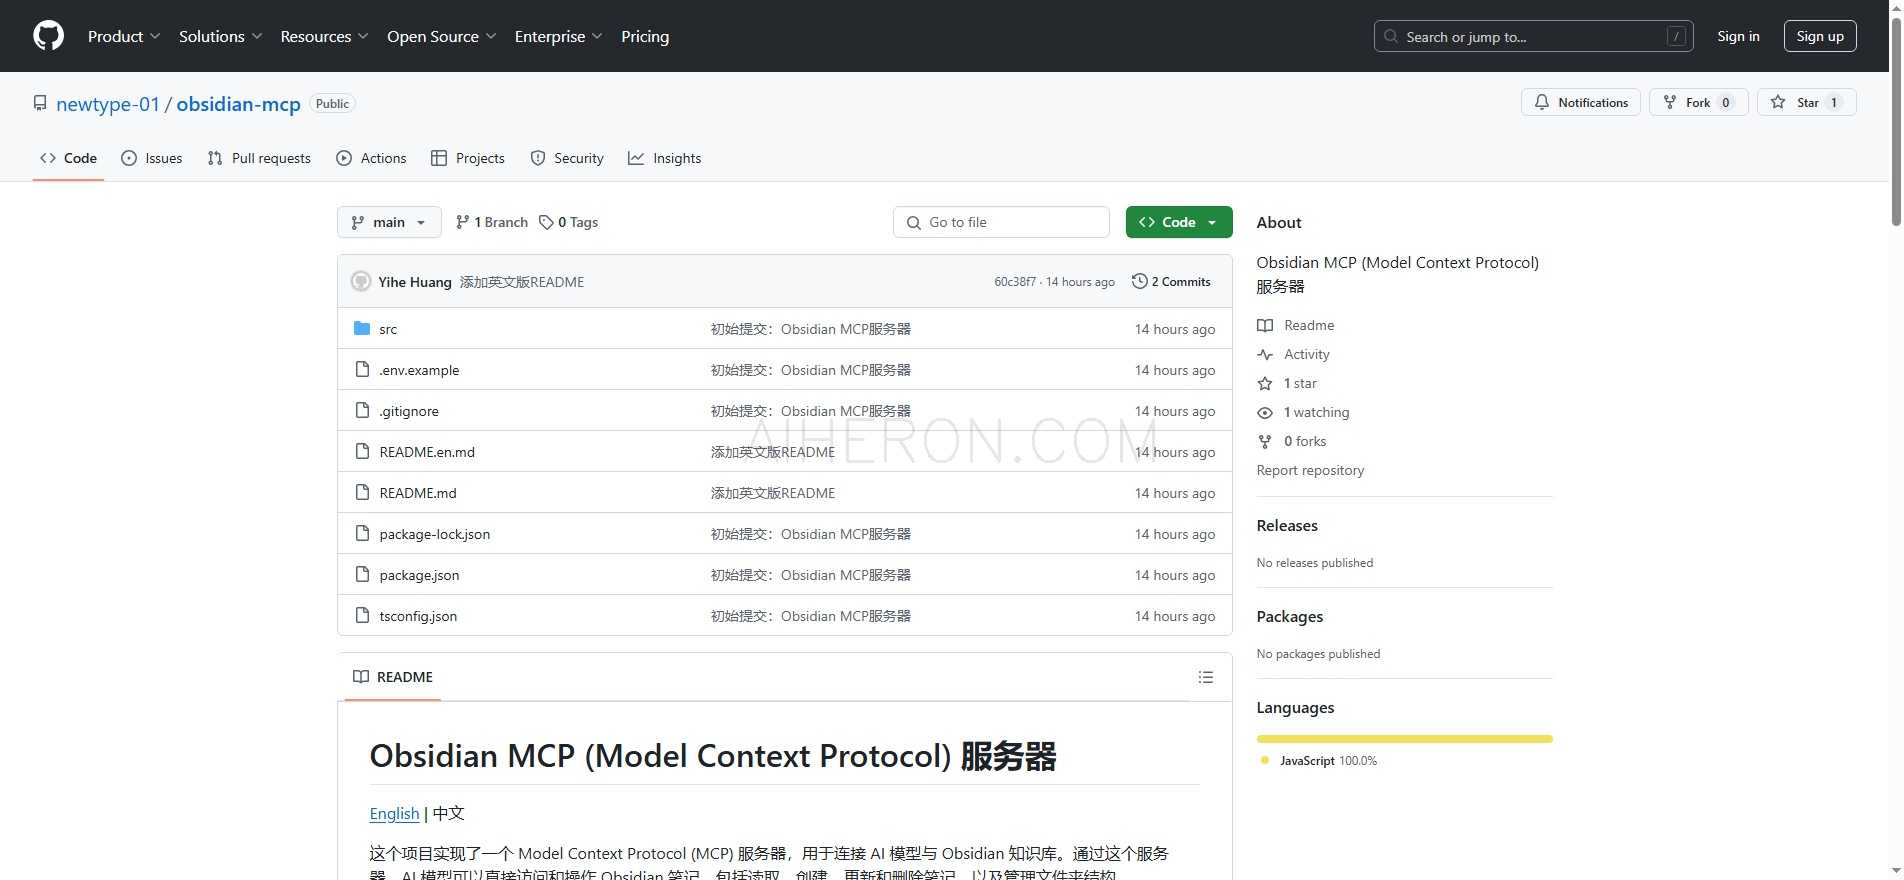Click the commits history clock icon
1904x880 pixels.
(1139, 281)
